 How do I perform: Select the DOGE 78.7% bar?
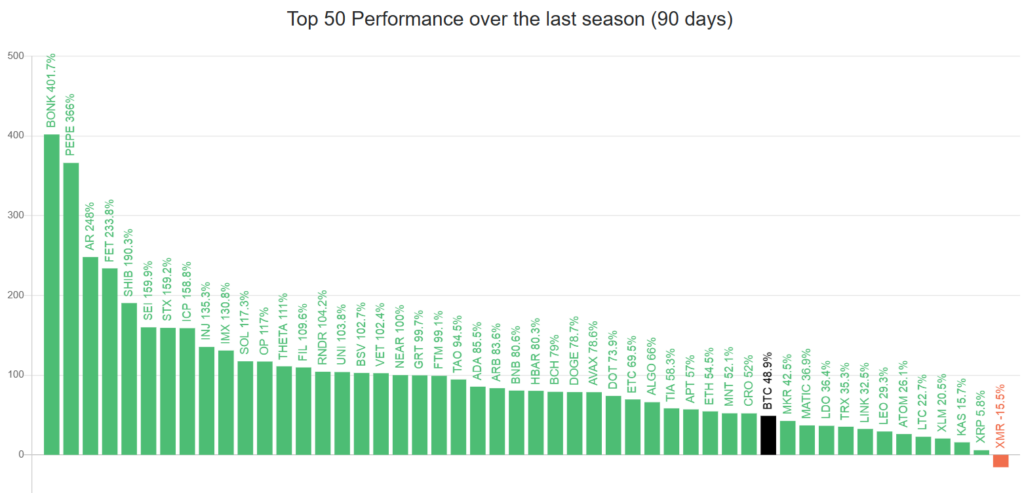click(x=575, y=423)
